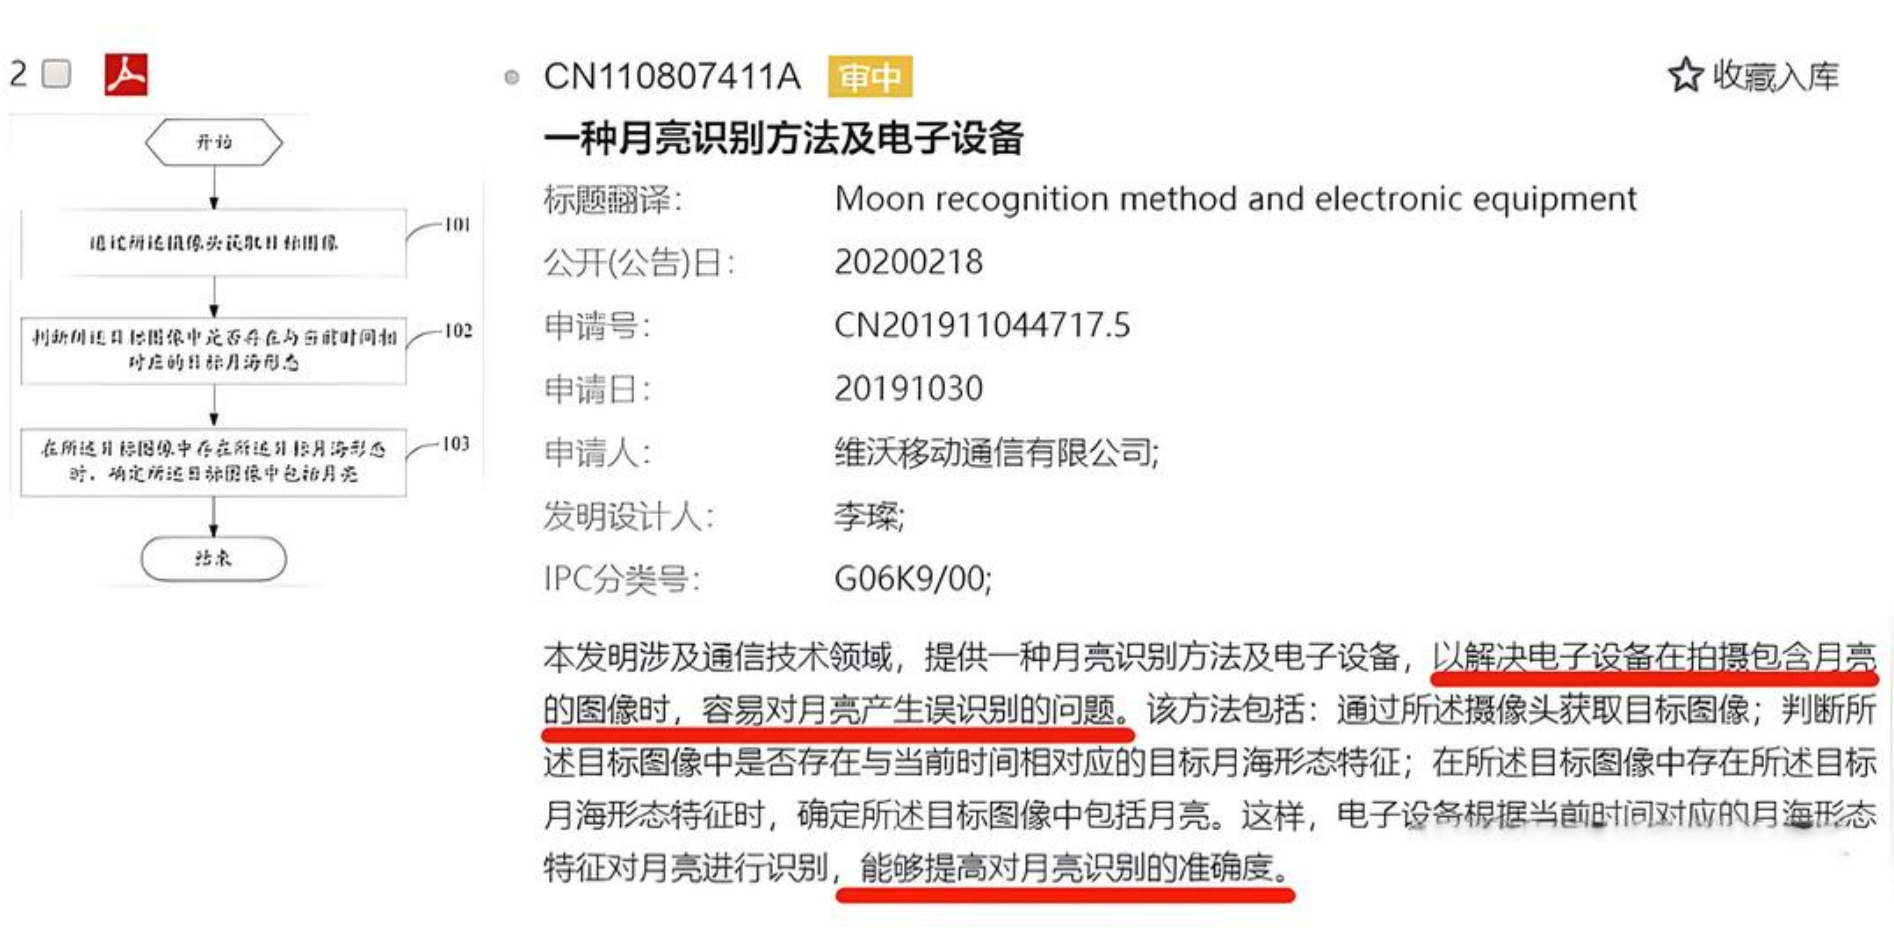Select inventor name 李璨

[x=868, y=516]
